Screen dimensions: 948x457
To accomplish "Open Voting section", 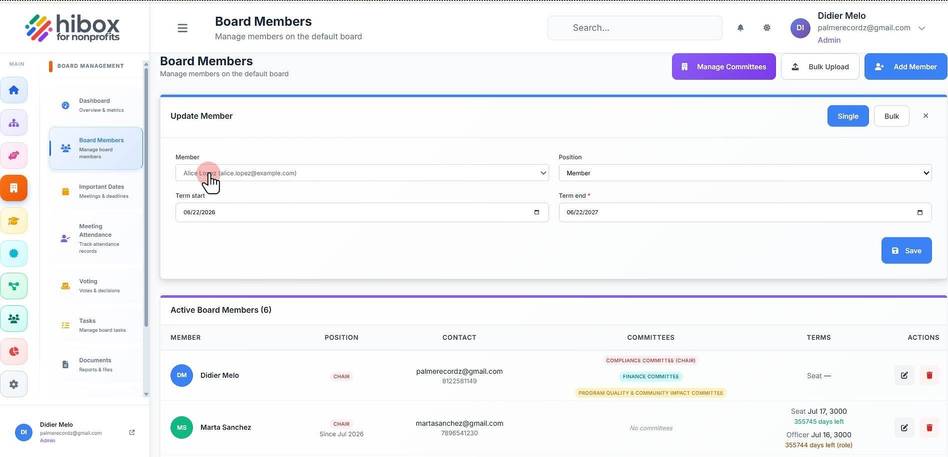I will pos(96,285).
